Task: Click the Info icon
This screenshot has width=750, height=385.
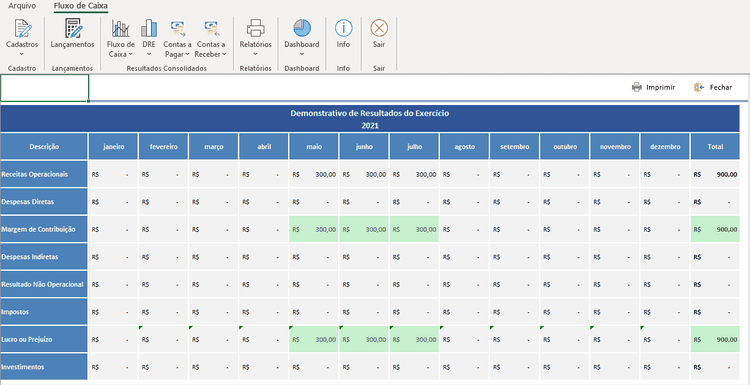Action: 343,28
